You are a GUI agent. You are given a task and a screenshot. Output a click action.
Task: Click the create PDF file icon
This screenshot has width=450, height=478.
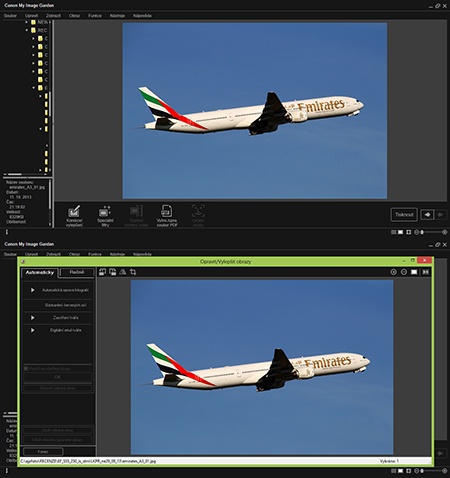(x=167, y=216)
